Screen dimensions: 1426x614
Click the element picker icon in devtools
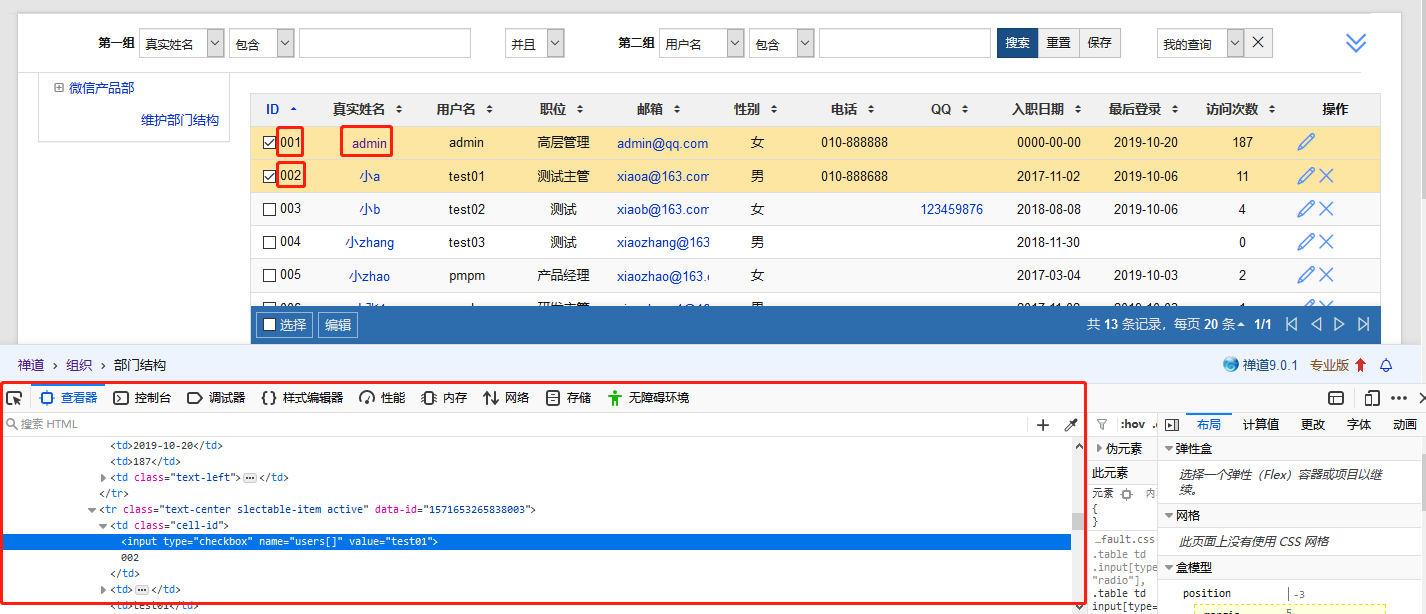(14, 398)
